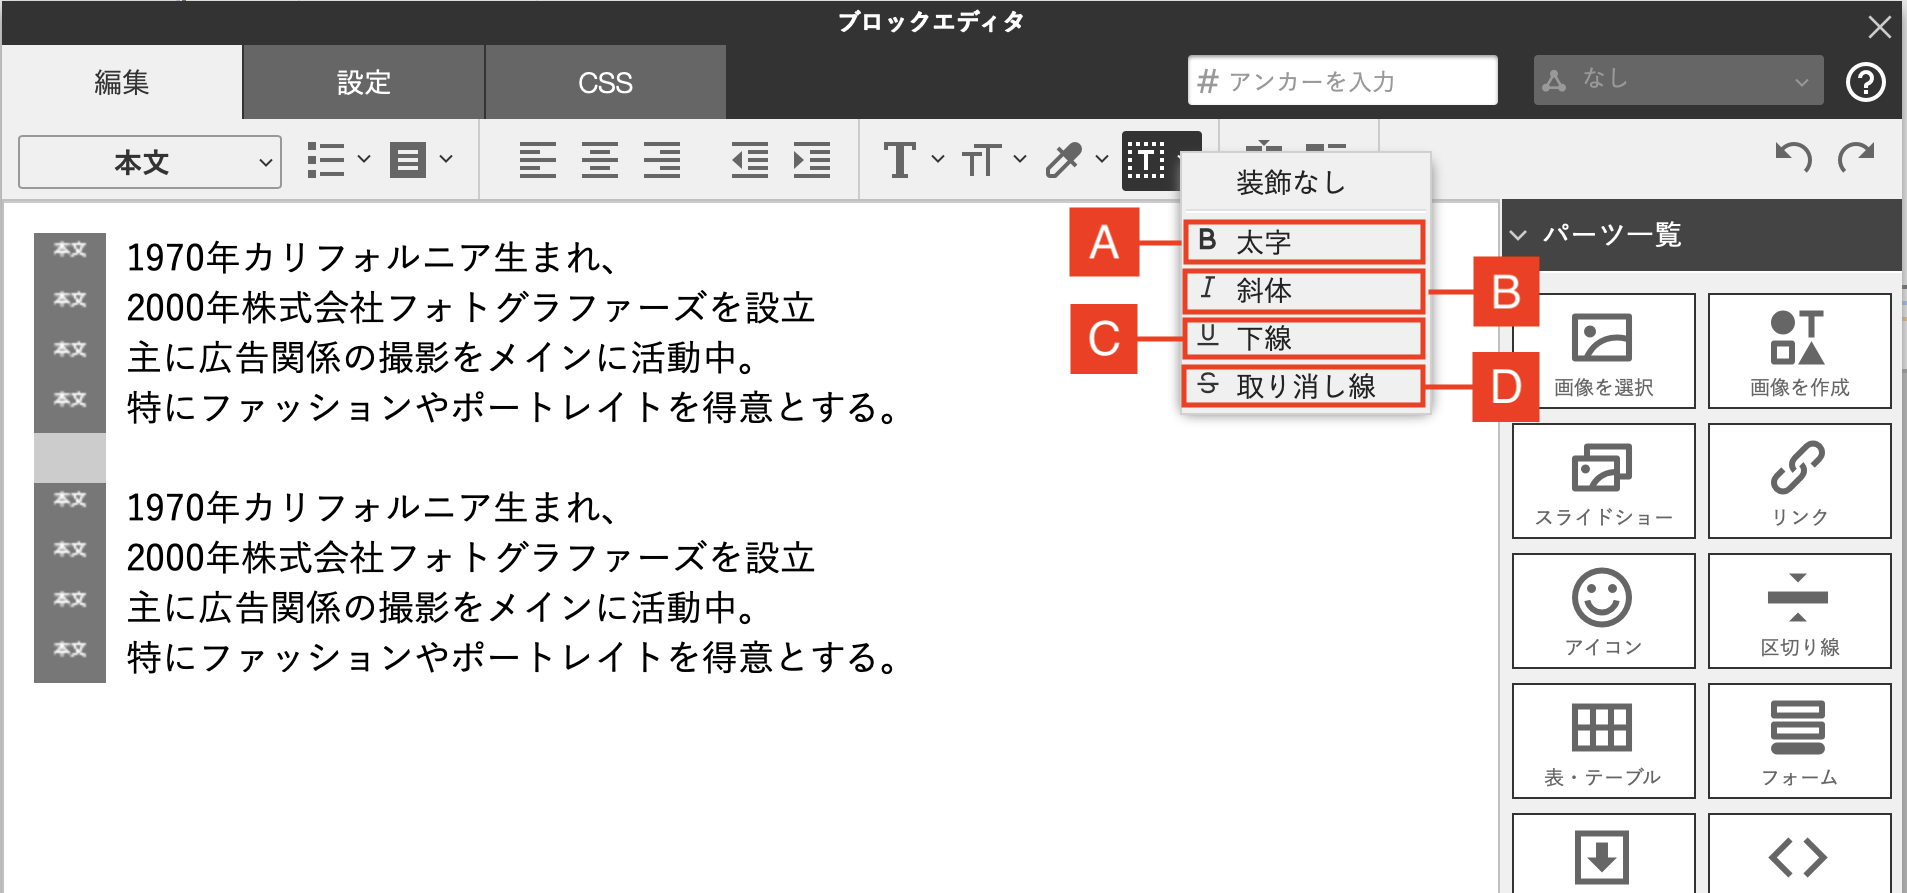Undo the last action
The height and width of the screenshot is (893, 1907).
(1793, 157)
